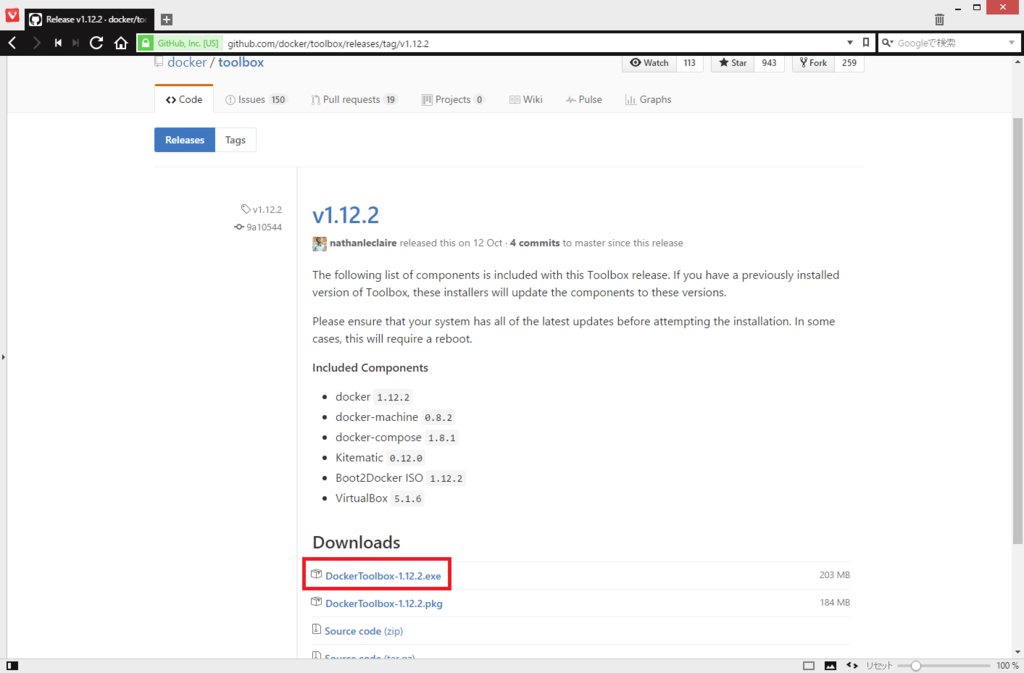Open the 113 watchers count

click(690, 63)
